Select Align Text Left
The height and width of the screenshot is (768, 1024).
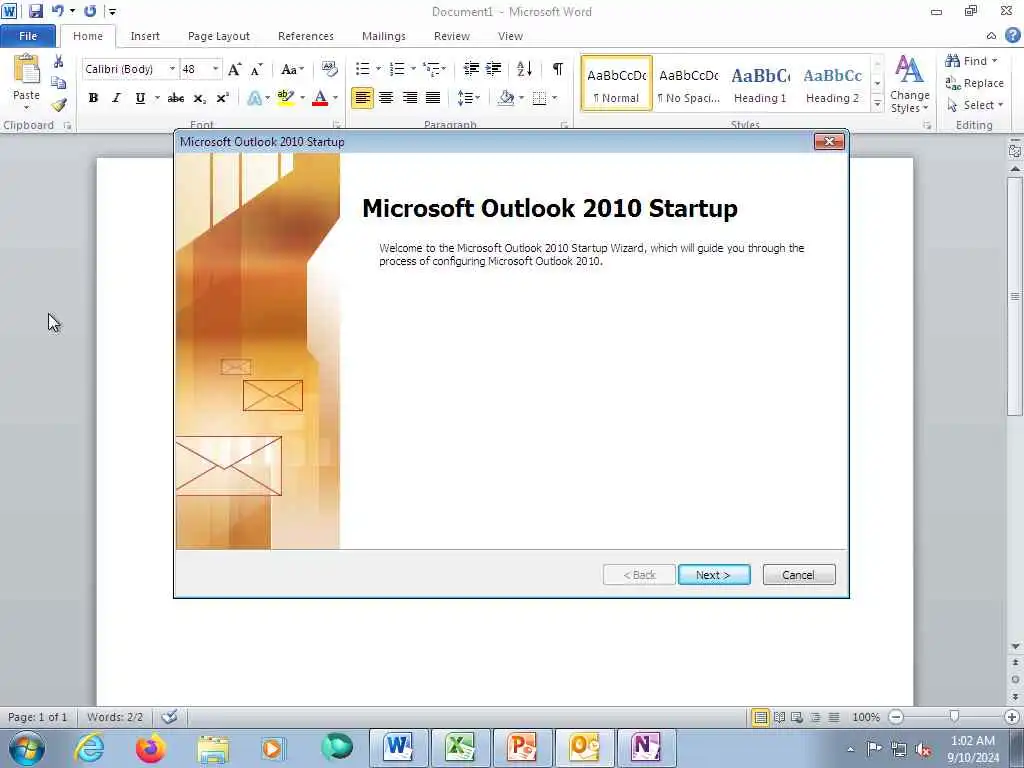pyautogui.click(x=362, y=98)
